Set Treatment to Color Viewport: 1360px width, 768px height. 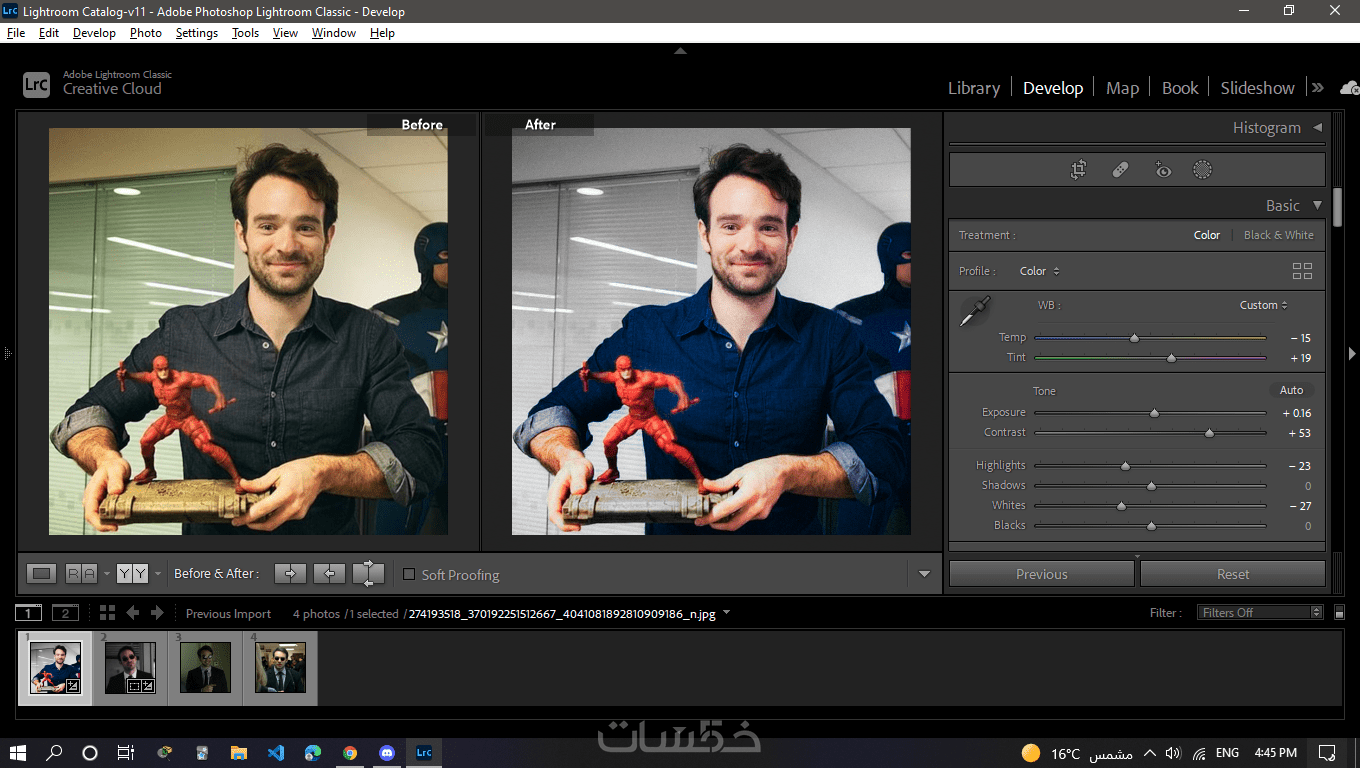click(x=1207, y=235)
